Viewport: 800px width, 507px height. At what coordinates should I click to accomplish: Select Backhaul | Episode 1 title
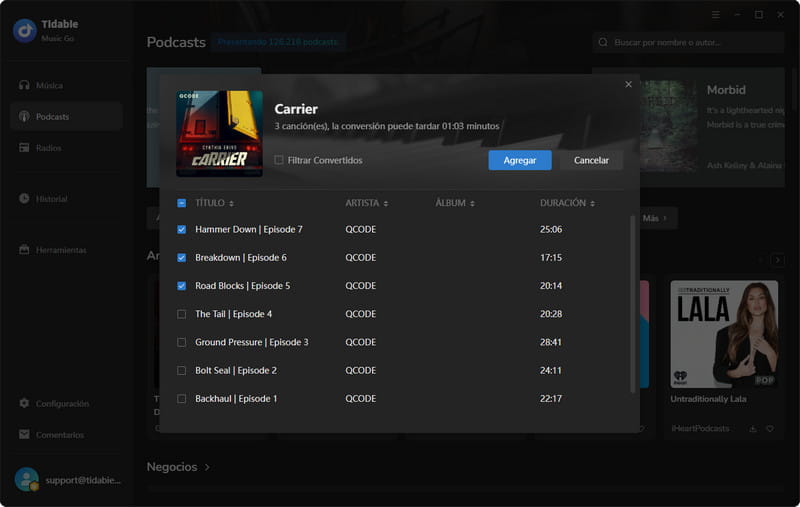coord(236,399)
